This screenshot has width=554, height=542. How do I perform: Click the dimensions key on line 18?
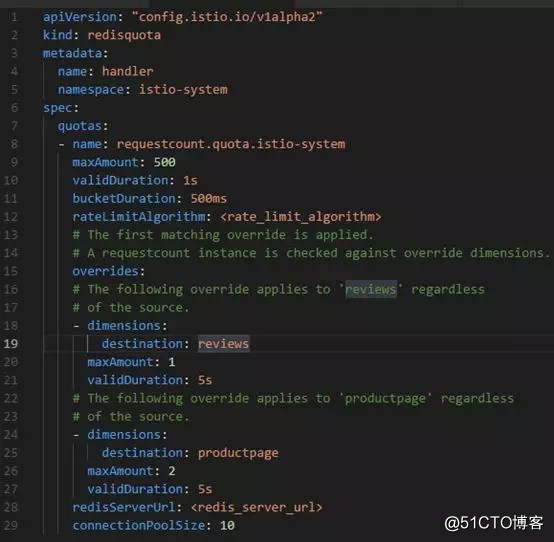pos(124,326)
